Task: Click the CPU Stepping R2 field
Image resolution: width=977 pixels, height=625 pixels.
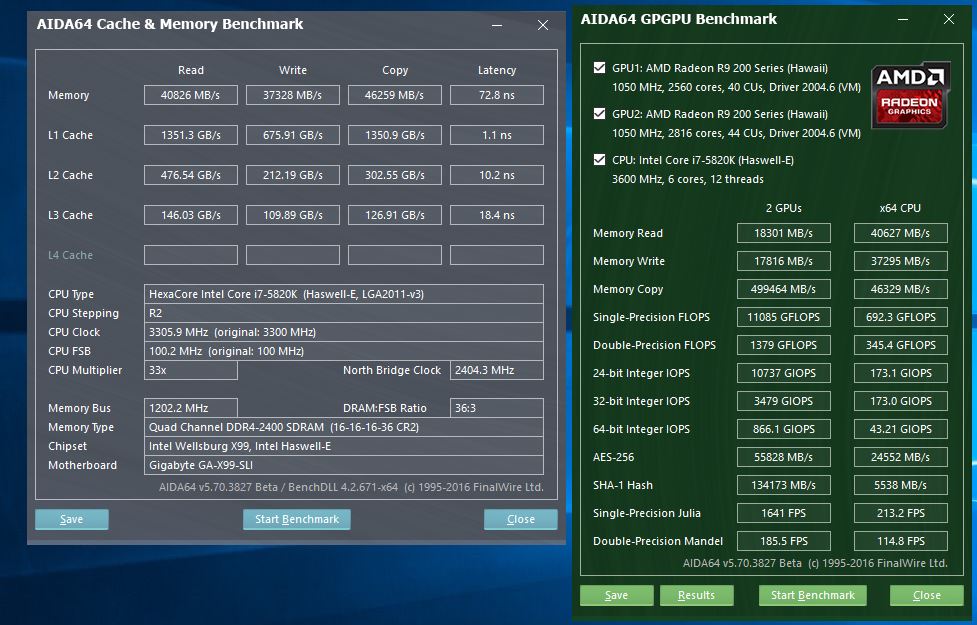Action: (x=343, y=313)
